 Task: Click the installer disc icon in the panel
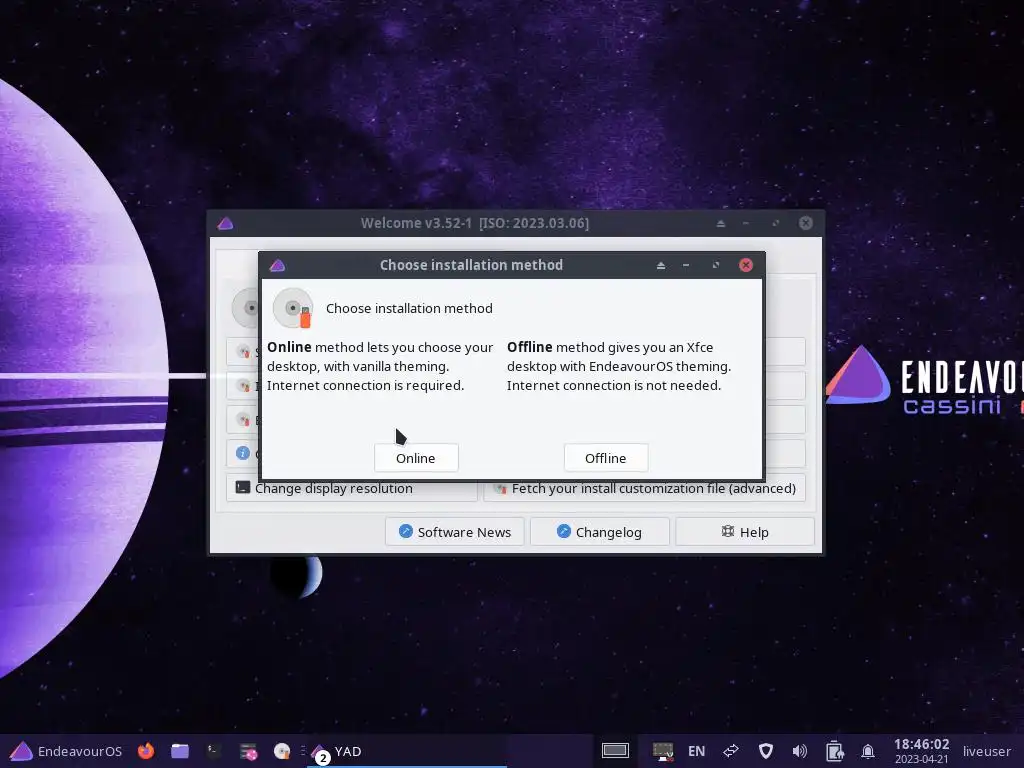point(282,751)
